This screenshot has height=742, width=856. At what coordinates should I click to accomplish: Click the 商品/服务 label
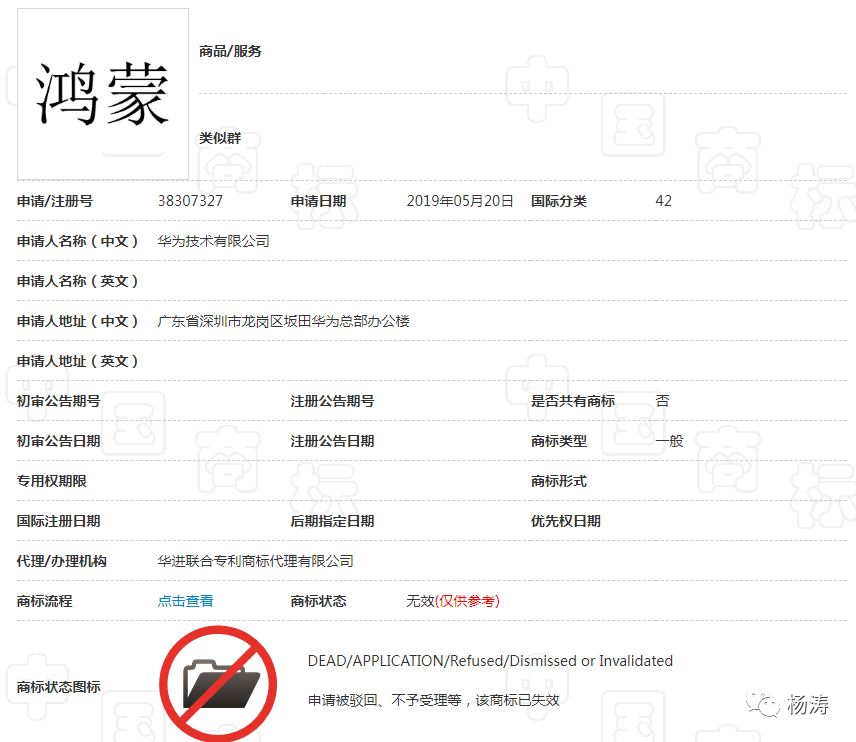pyautogui.click(x=230, y=51)
